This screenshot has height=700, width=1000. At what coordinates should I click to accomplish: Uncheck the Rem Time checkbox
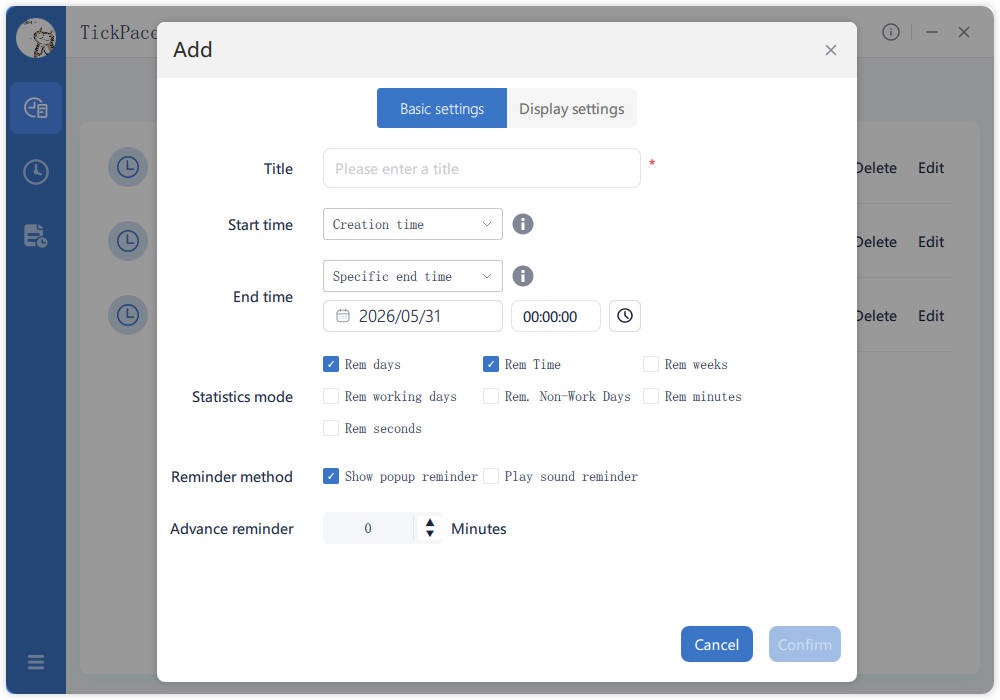pos(490,364)
